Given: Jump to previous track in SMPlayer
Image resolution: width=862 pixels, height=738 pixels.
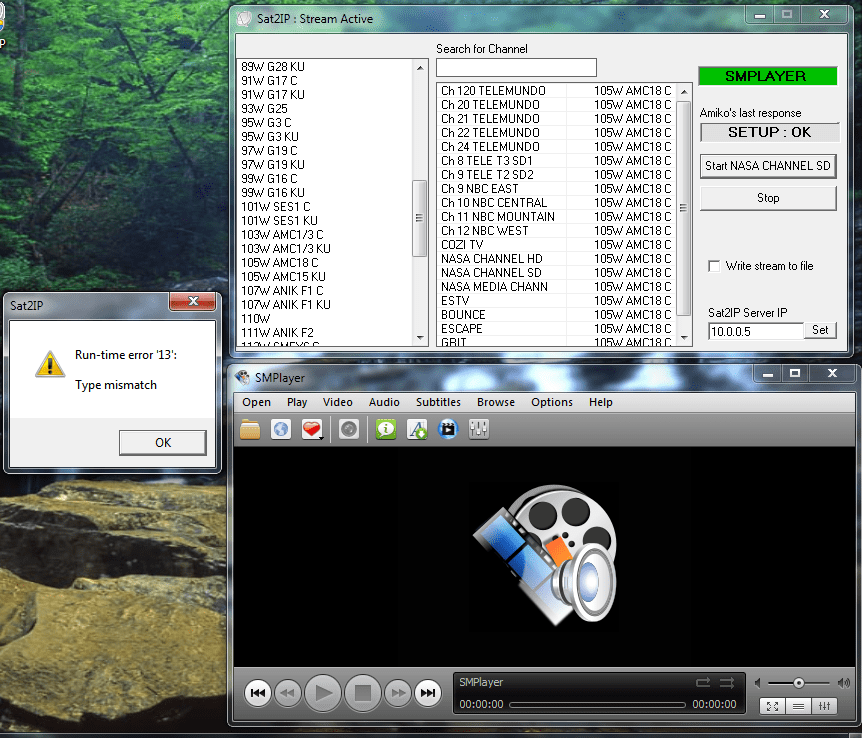Looking at the screenshot, I should (258, 693).
